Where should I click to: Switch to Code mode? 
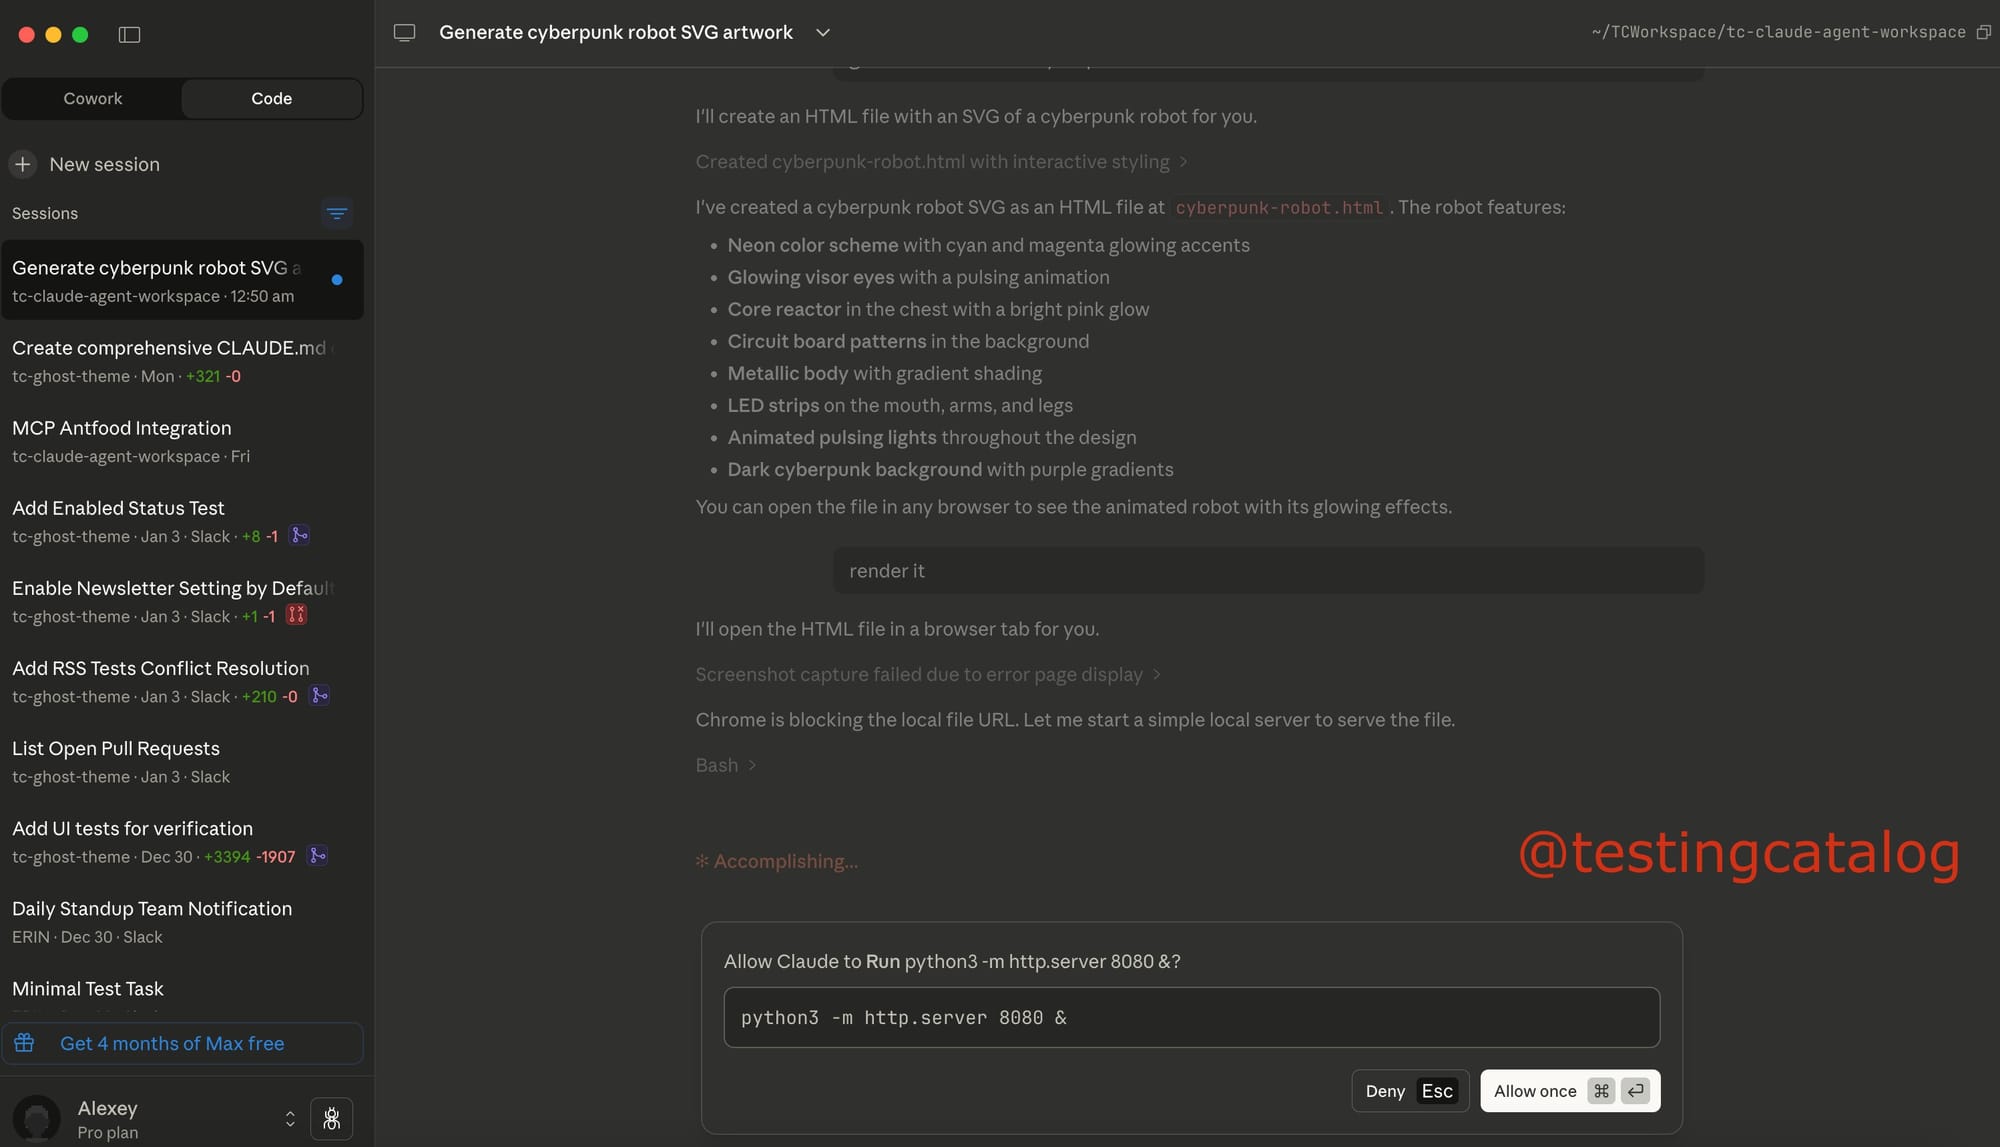click(271, 98)
